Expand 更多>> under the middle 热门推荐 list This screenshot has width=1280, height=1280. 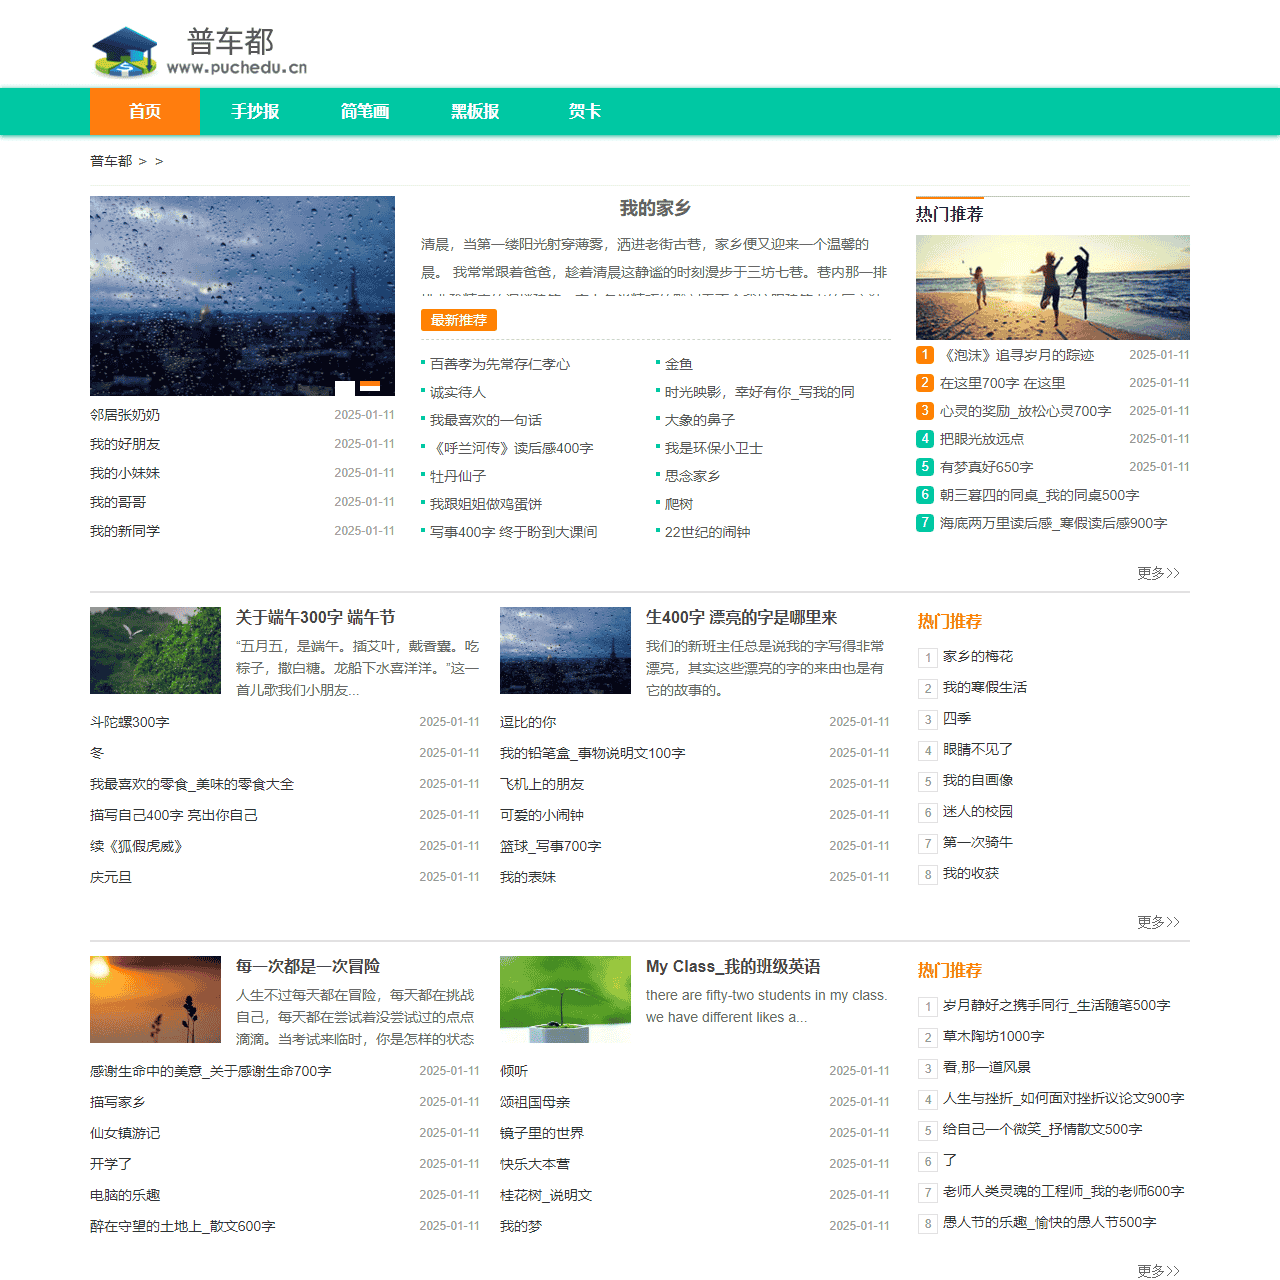coord(1158,923)
